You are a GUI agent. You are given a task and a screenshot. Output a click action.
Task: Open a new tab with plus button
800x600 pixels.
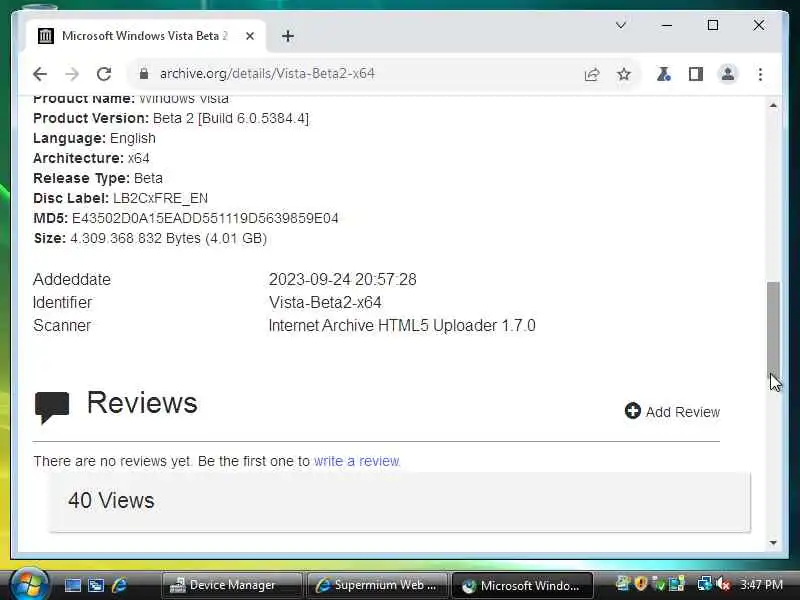[x=288, y=36]
